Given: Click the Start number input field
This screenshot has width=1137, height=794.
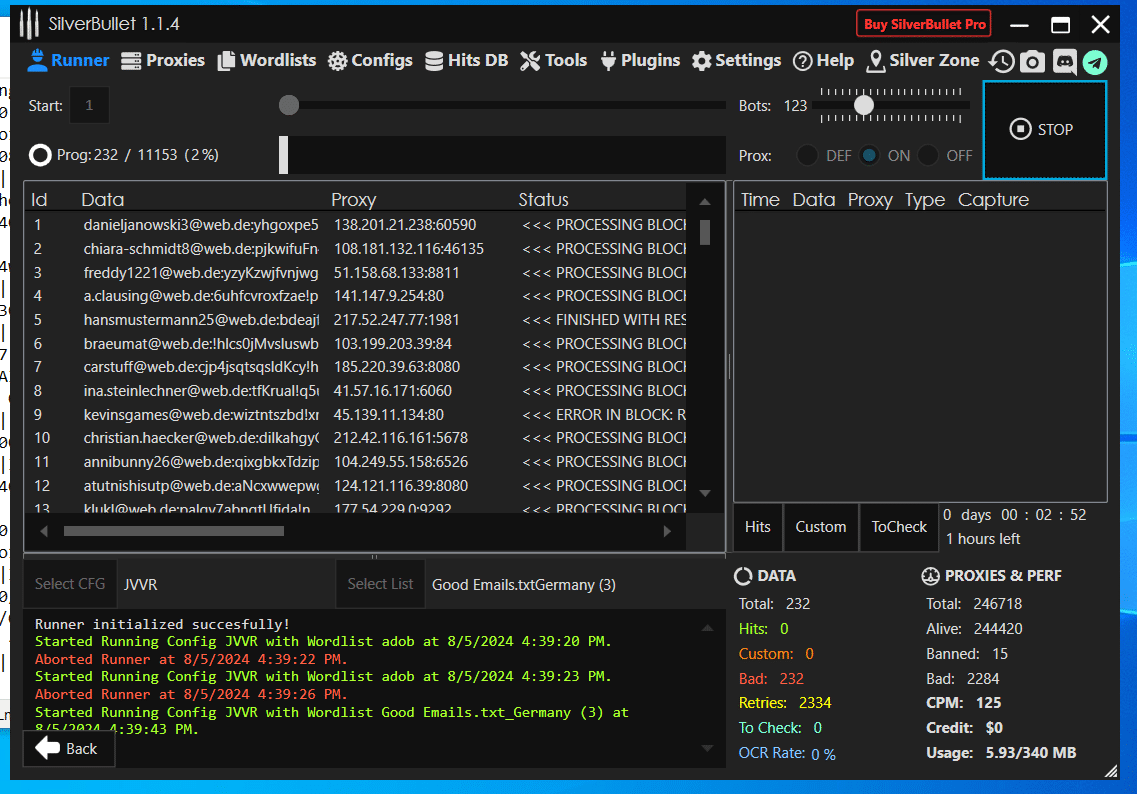Looking at the screenshot, I should click(90, 106).
